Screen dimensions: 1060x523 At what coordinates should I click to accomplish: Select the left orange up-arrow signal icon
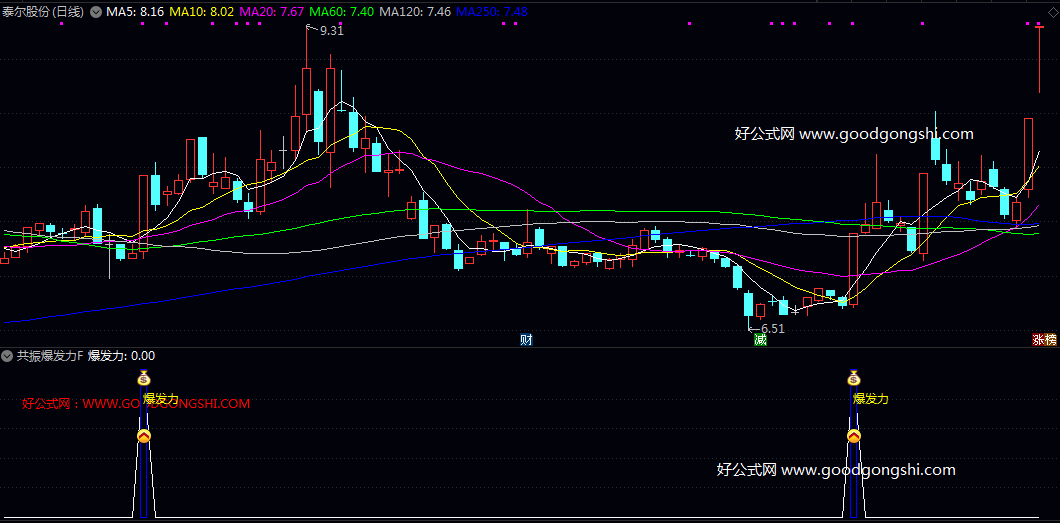pos(144,436)
